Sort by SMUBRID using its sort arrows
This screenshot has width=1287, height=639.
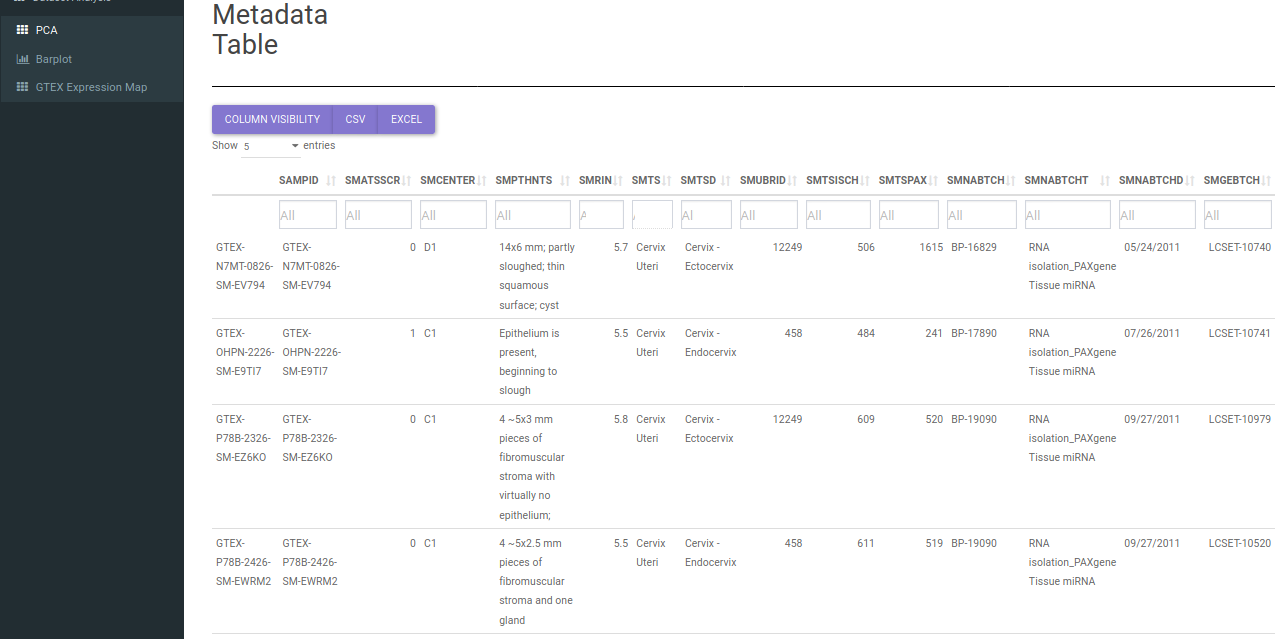(792, 181)
